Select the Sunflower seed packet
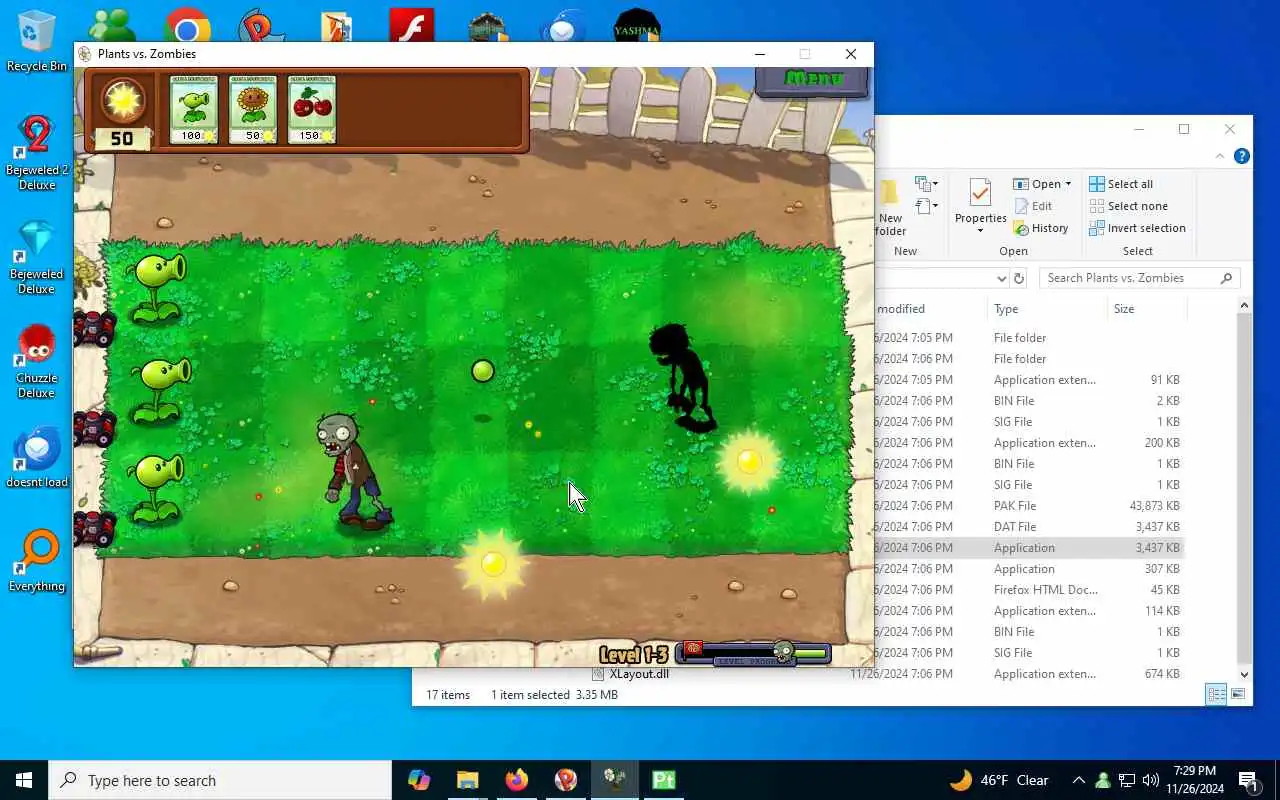Image resolution: width=1280 pixels, height=800 pixels. pyautogui.click(x=253, y=109)
